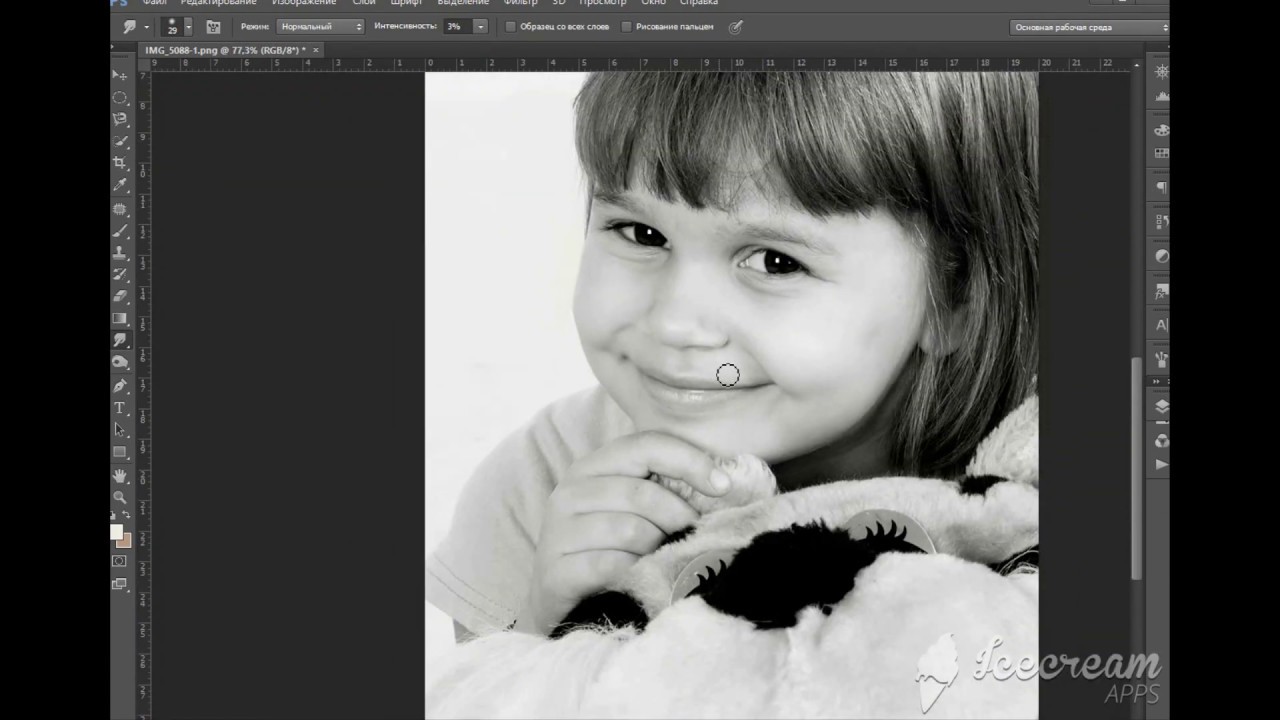Viewport: 1280px width, 720px height.
Task: Change screen mode icon in toolbox
Action: click(x=120, y=584)
